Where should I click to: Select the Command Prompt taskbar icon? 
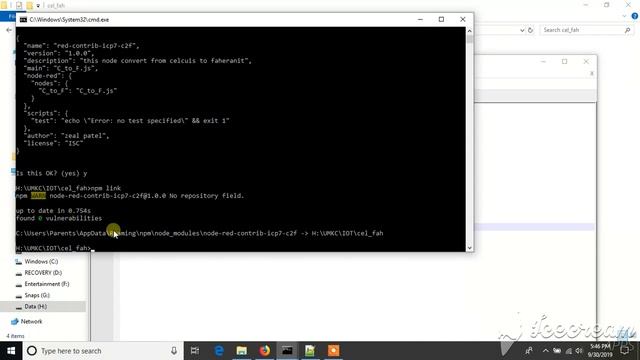tap(287, 351)
